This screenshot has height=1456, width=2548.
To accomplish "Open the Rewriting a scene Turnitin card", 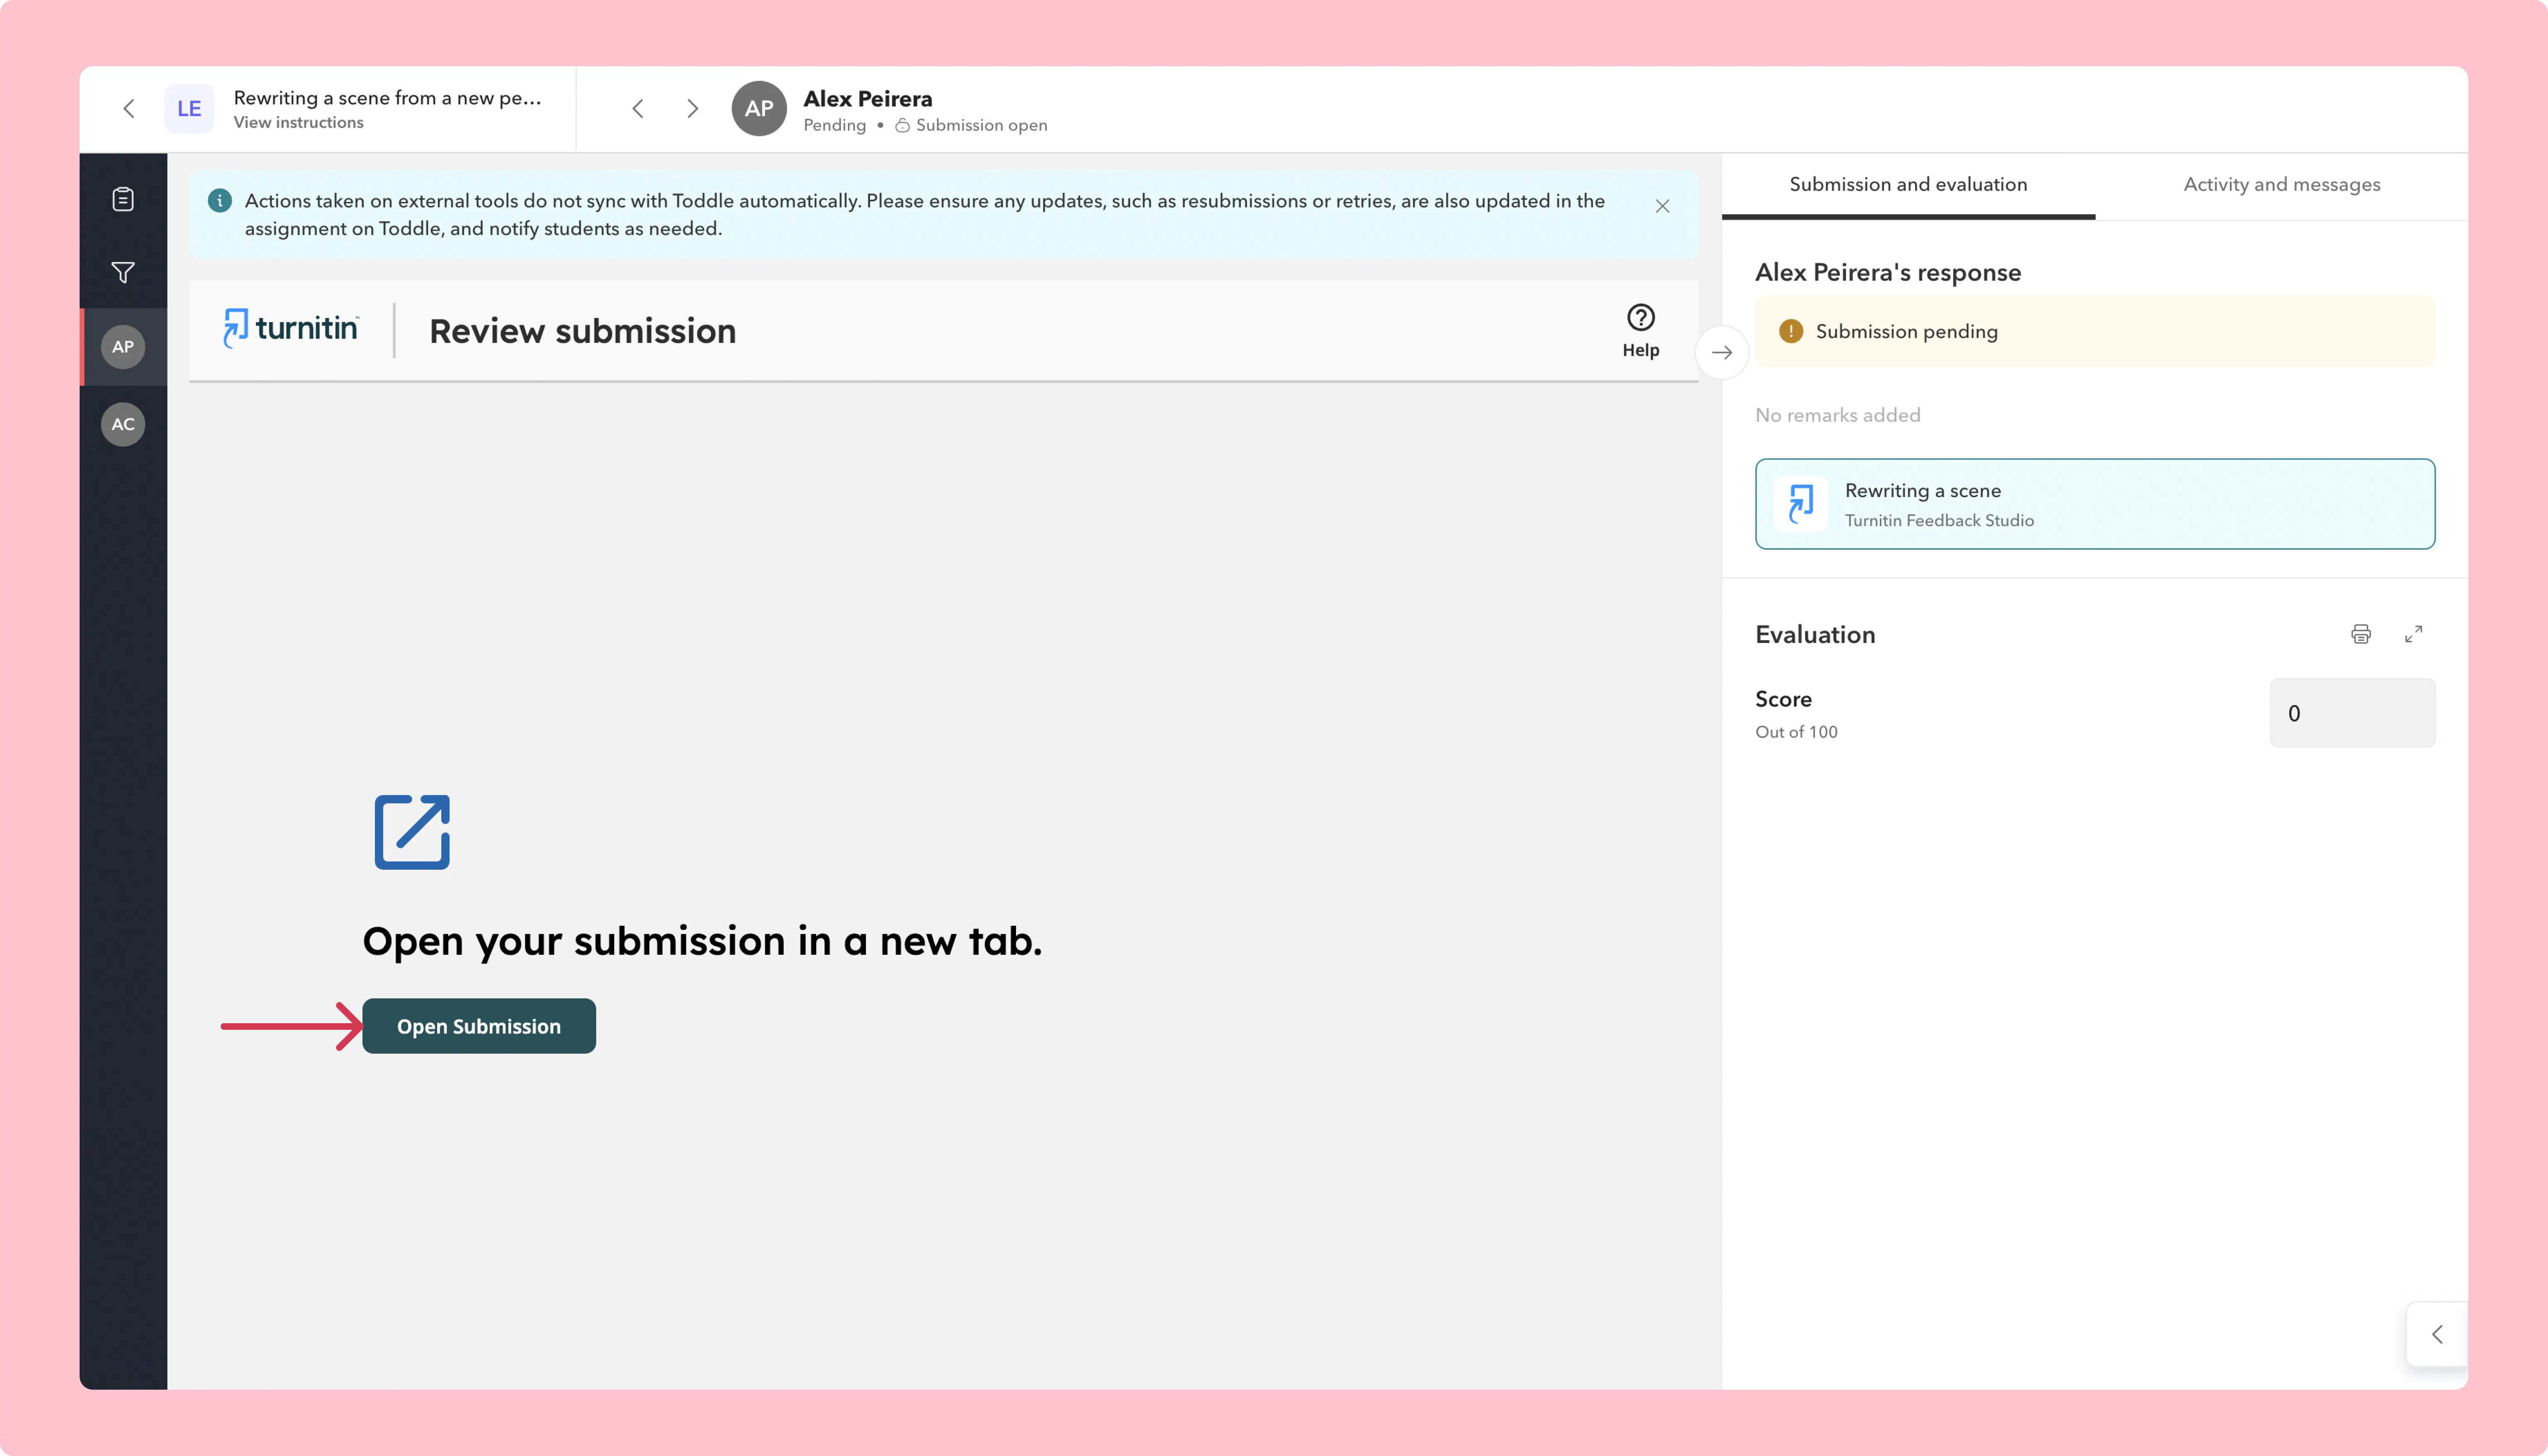I will click(2095, 504).
